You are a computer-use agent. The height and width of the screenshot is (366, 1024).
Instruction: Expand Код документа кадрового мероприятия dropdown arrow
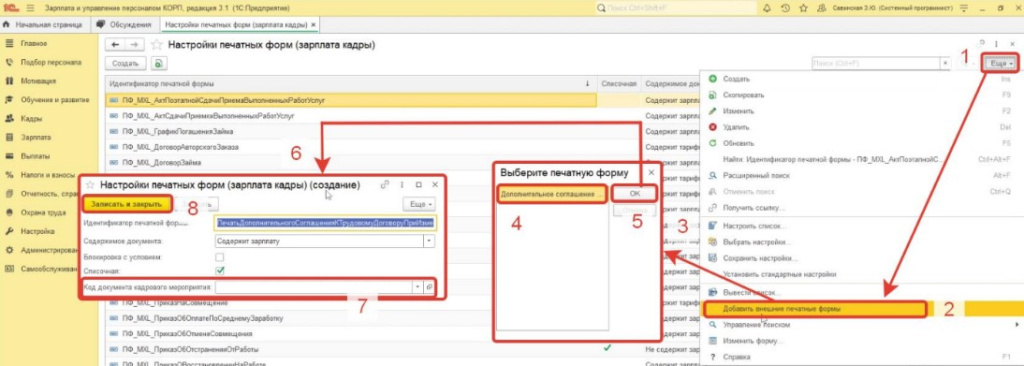(x=417, y=287)
